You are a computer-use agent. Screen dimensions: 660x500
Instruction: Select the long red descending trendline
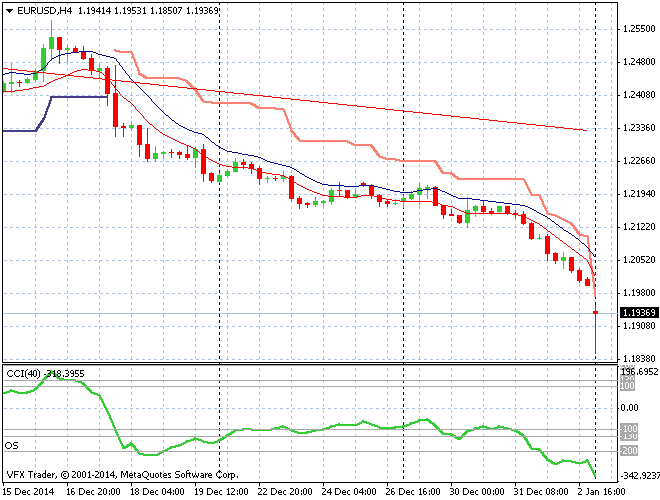click(x=400, y=110)
